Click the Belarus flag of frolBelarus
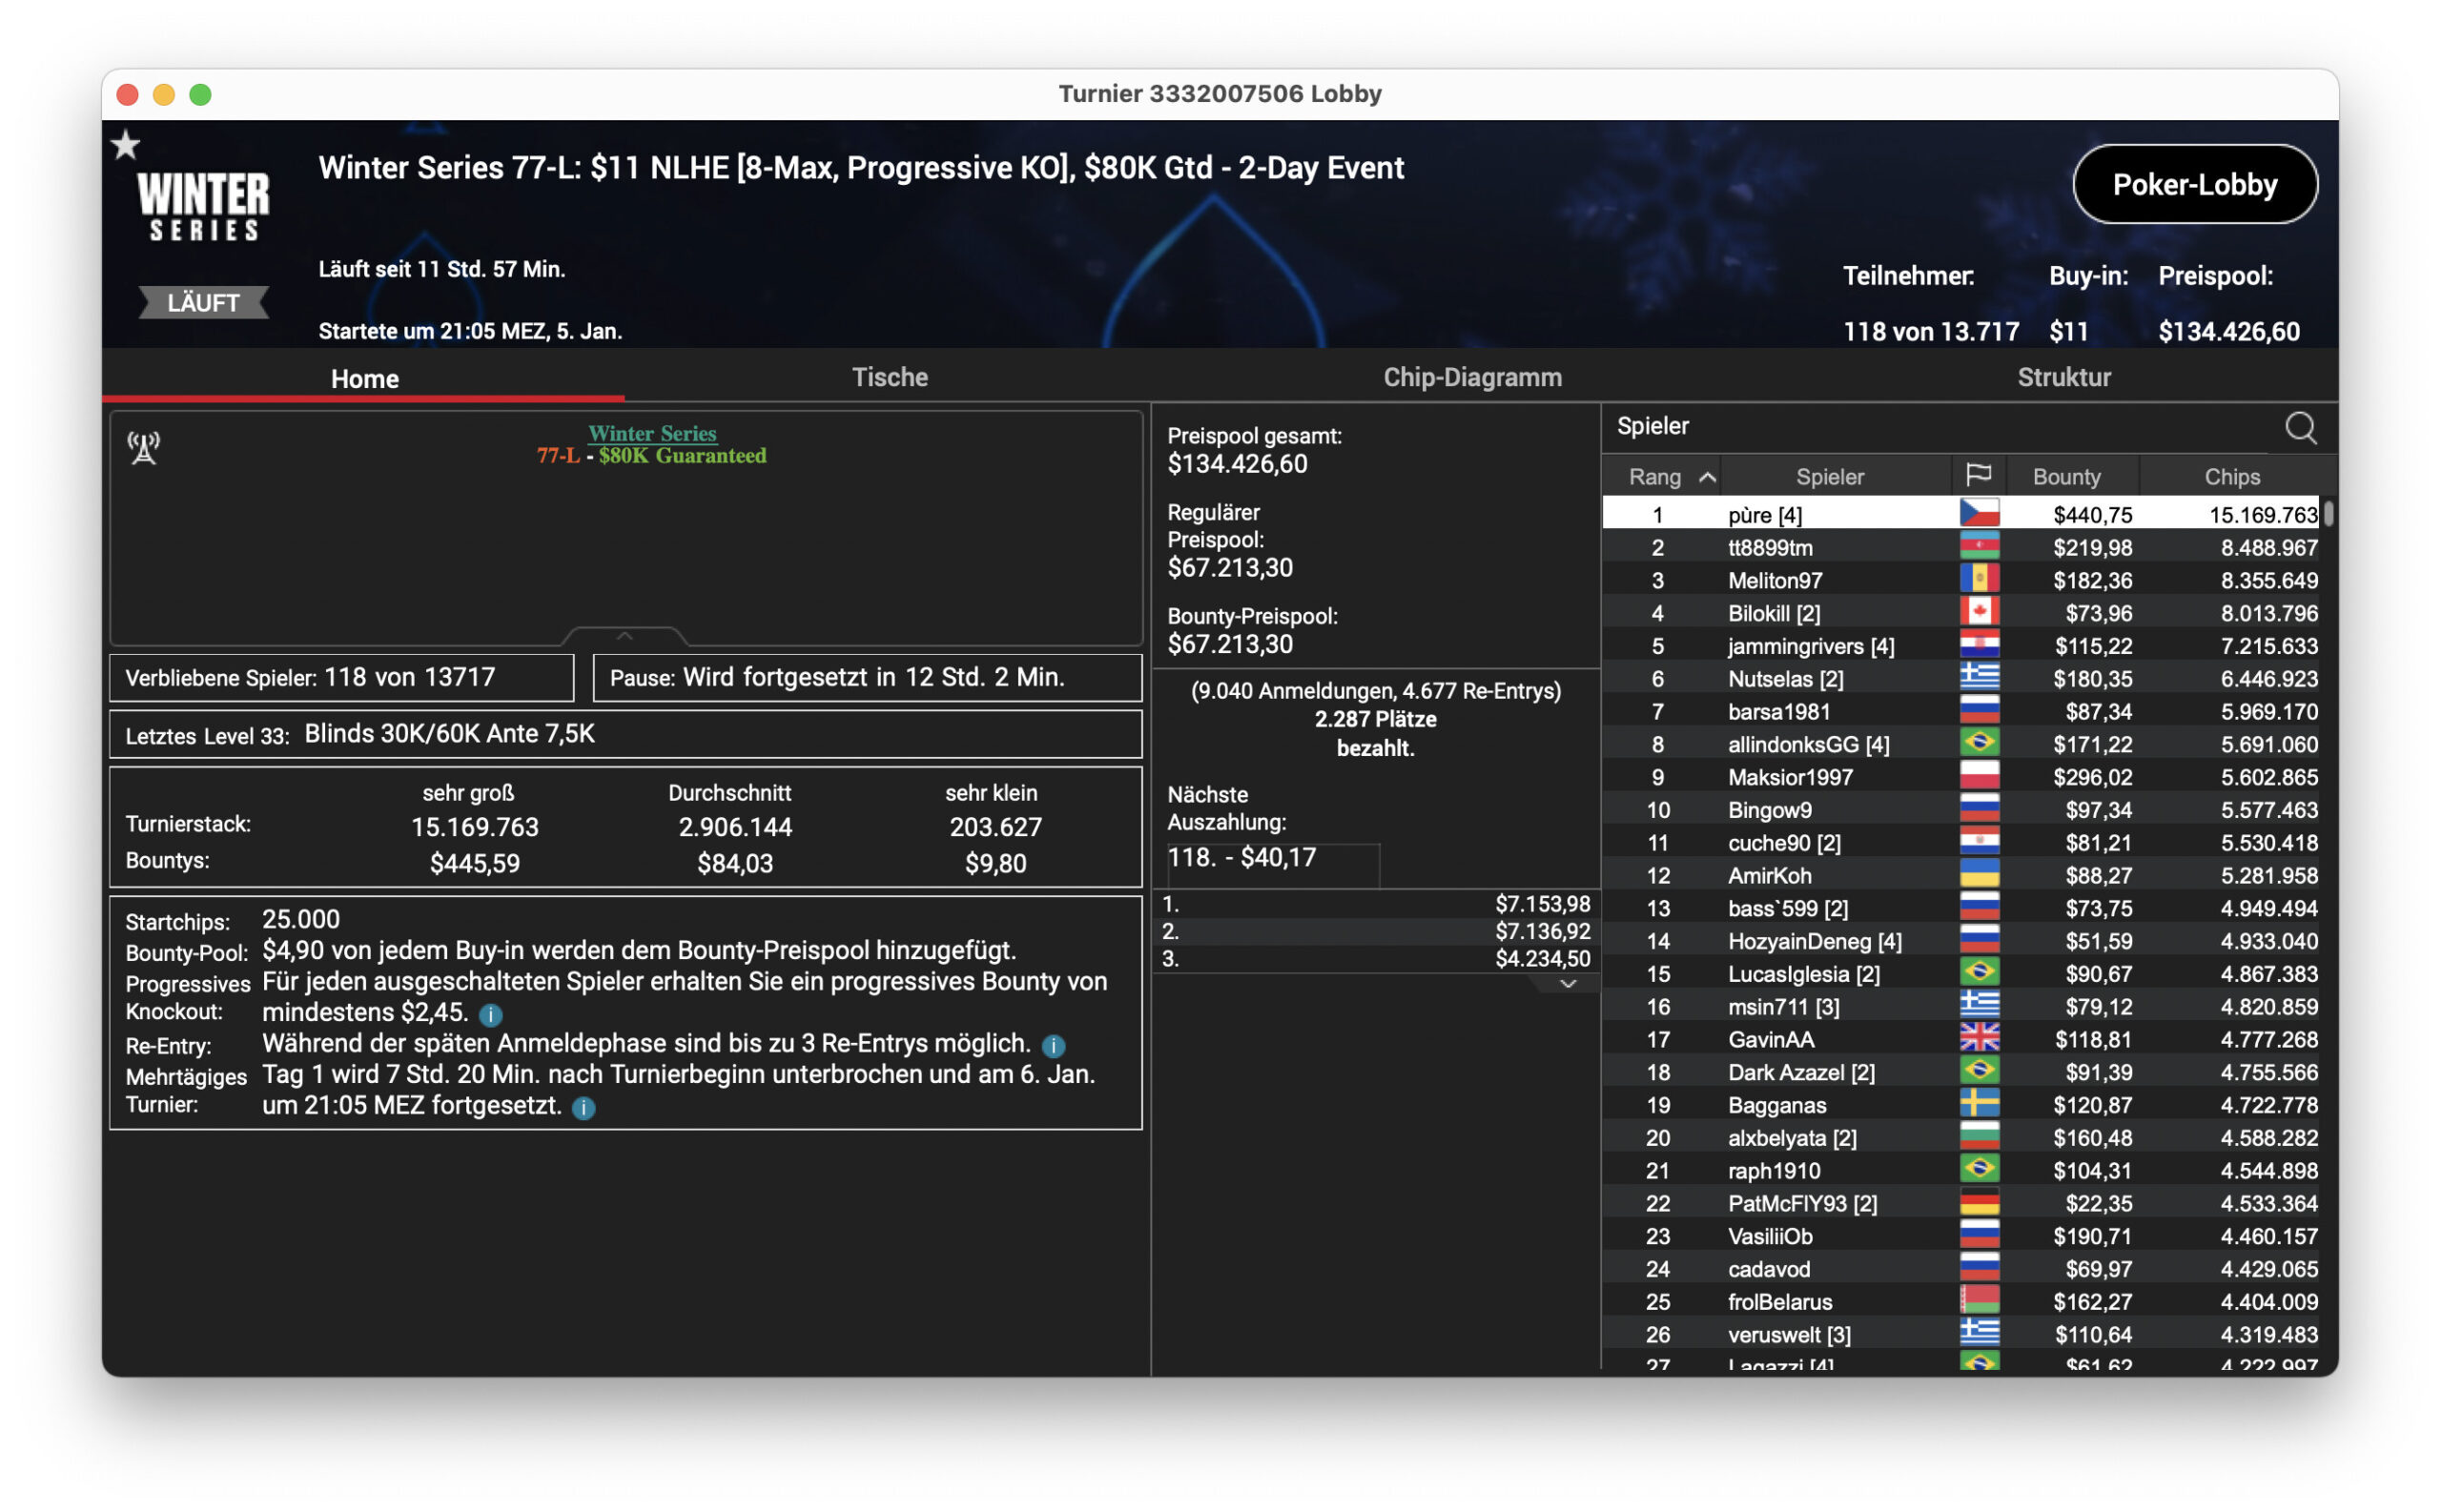 click(1979, 1301)
